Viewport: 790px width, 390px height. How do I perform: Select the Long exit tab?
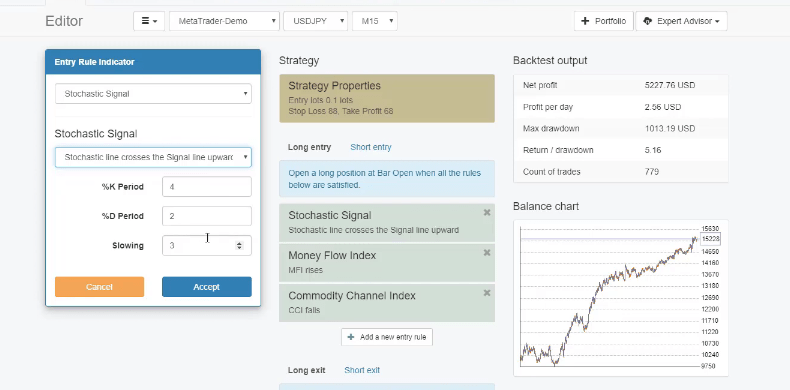(306, 370)
